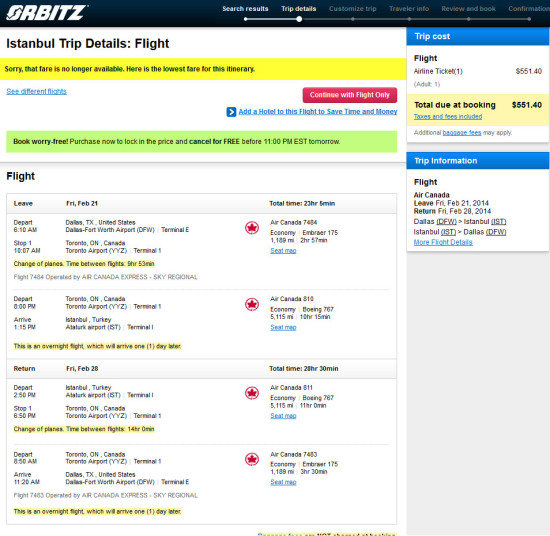Expand More Flight Details link
The width and height of the screenshot is (550, 536).
(x=443, y=242)
